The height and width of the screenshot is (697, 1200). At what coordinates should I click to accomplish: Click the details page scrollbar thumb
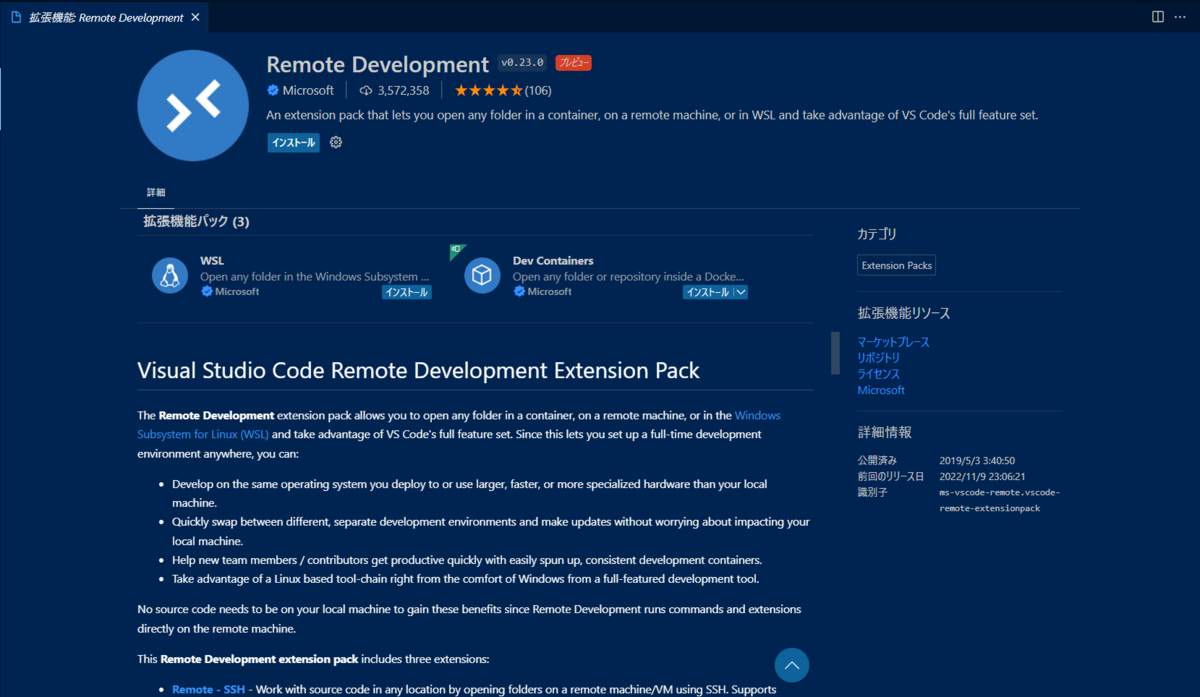pos(835,352)
